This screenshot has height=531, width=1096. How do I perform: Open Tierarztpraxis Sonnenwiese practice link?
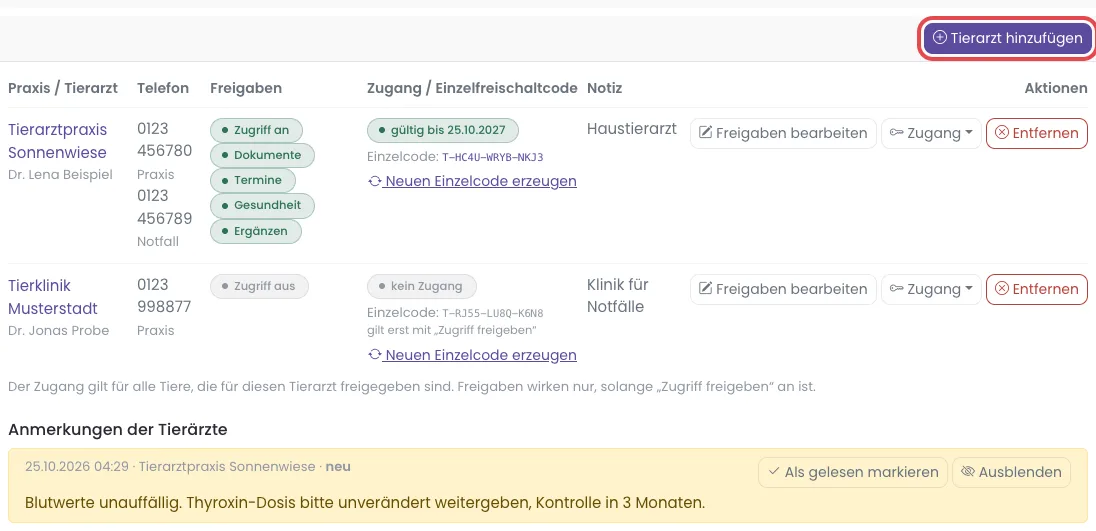pyautogui.click(x=57, y=141)
